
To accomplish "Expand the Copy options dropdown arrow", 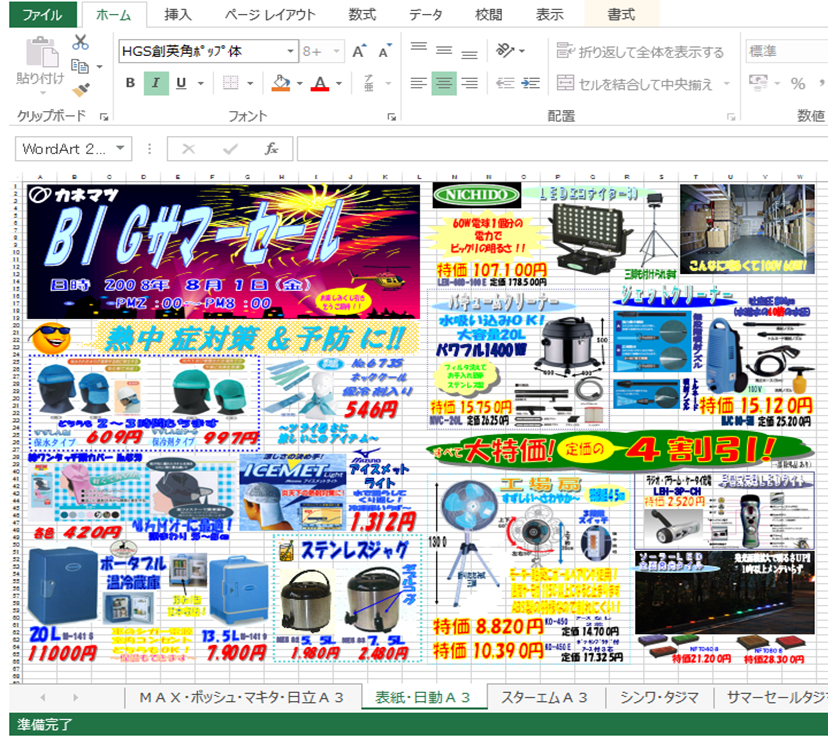I will coord(99,67).
